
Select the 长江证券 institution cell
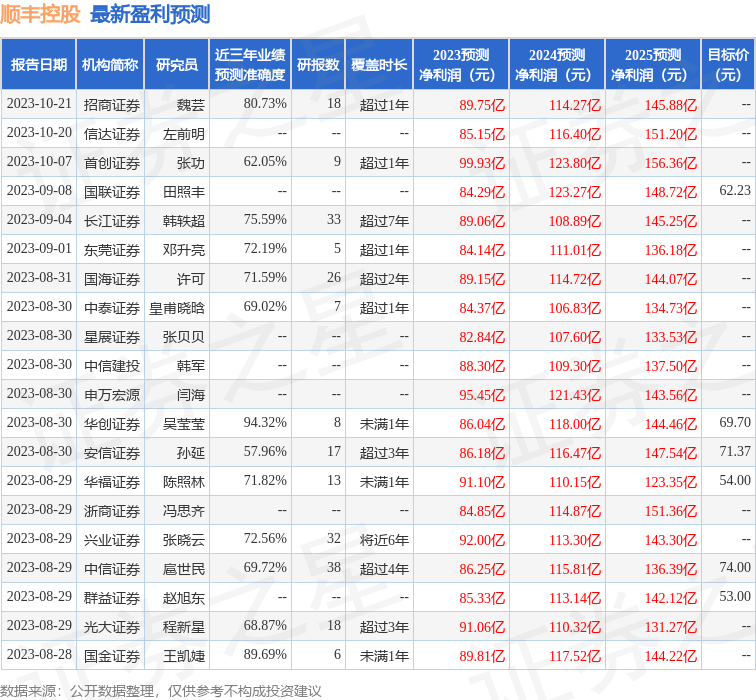(112, 221)
